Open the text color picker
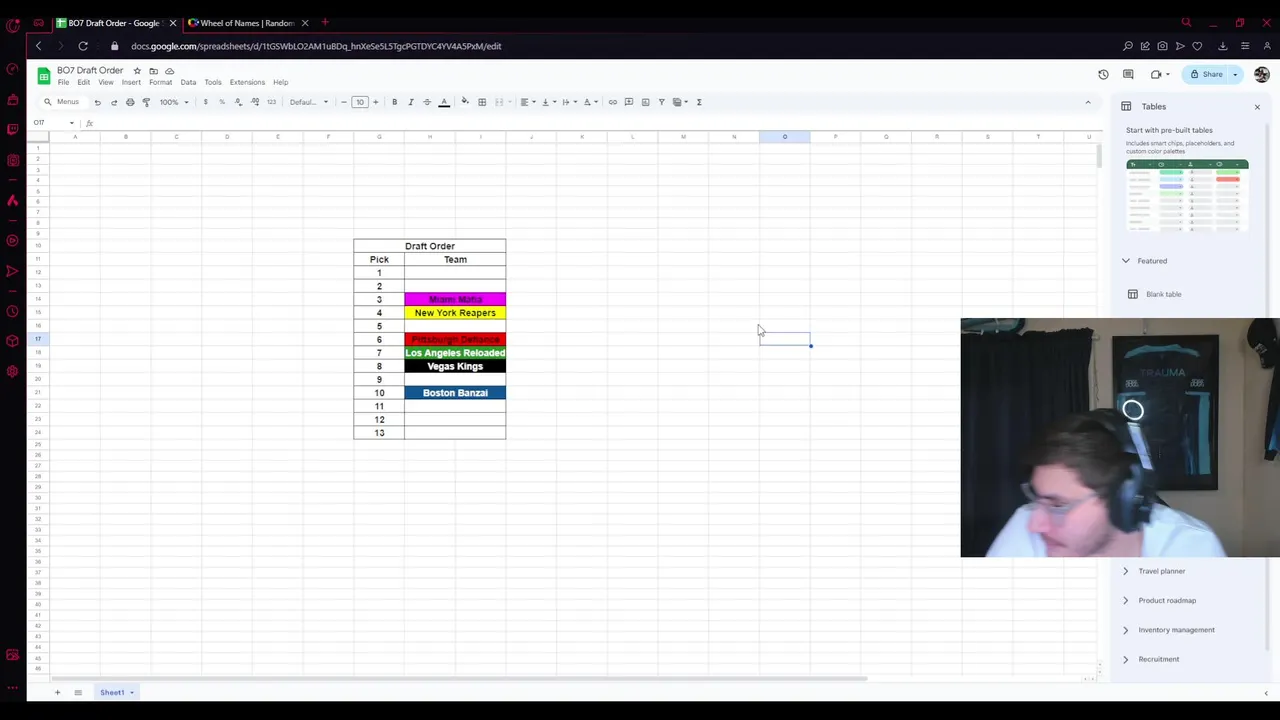 coord(444,102)
